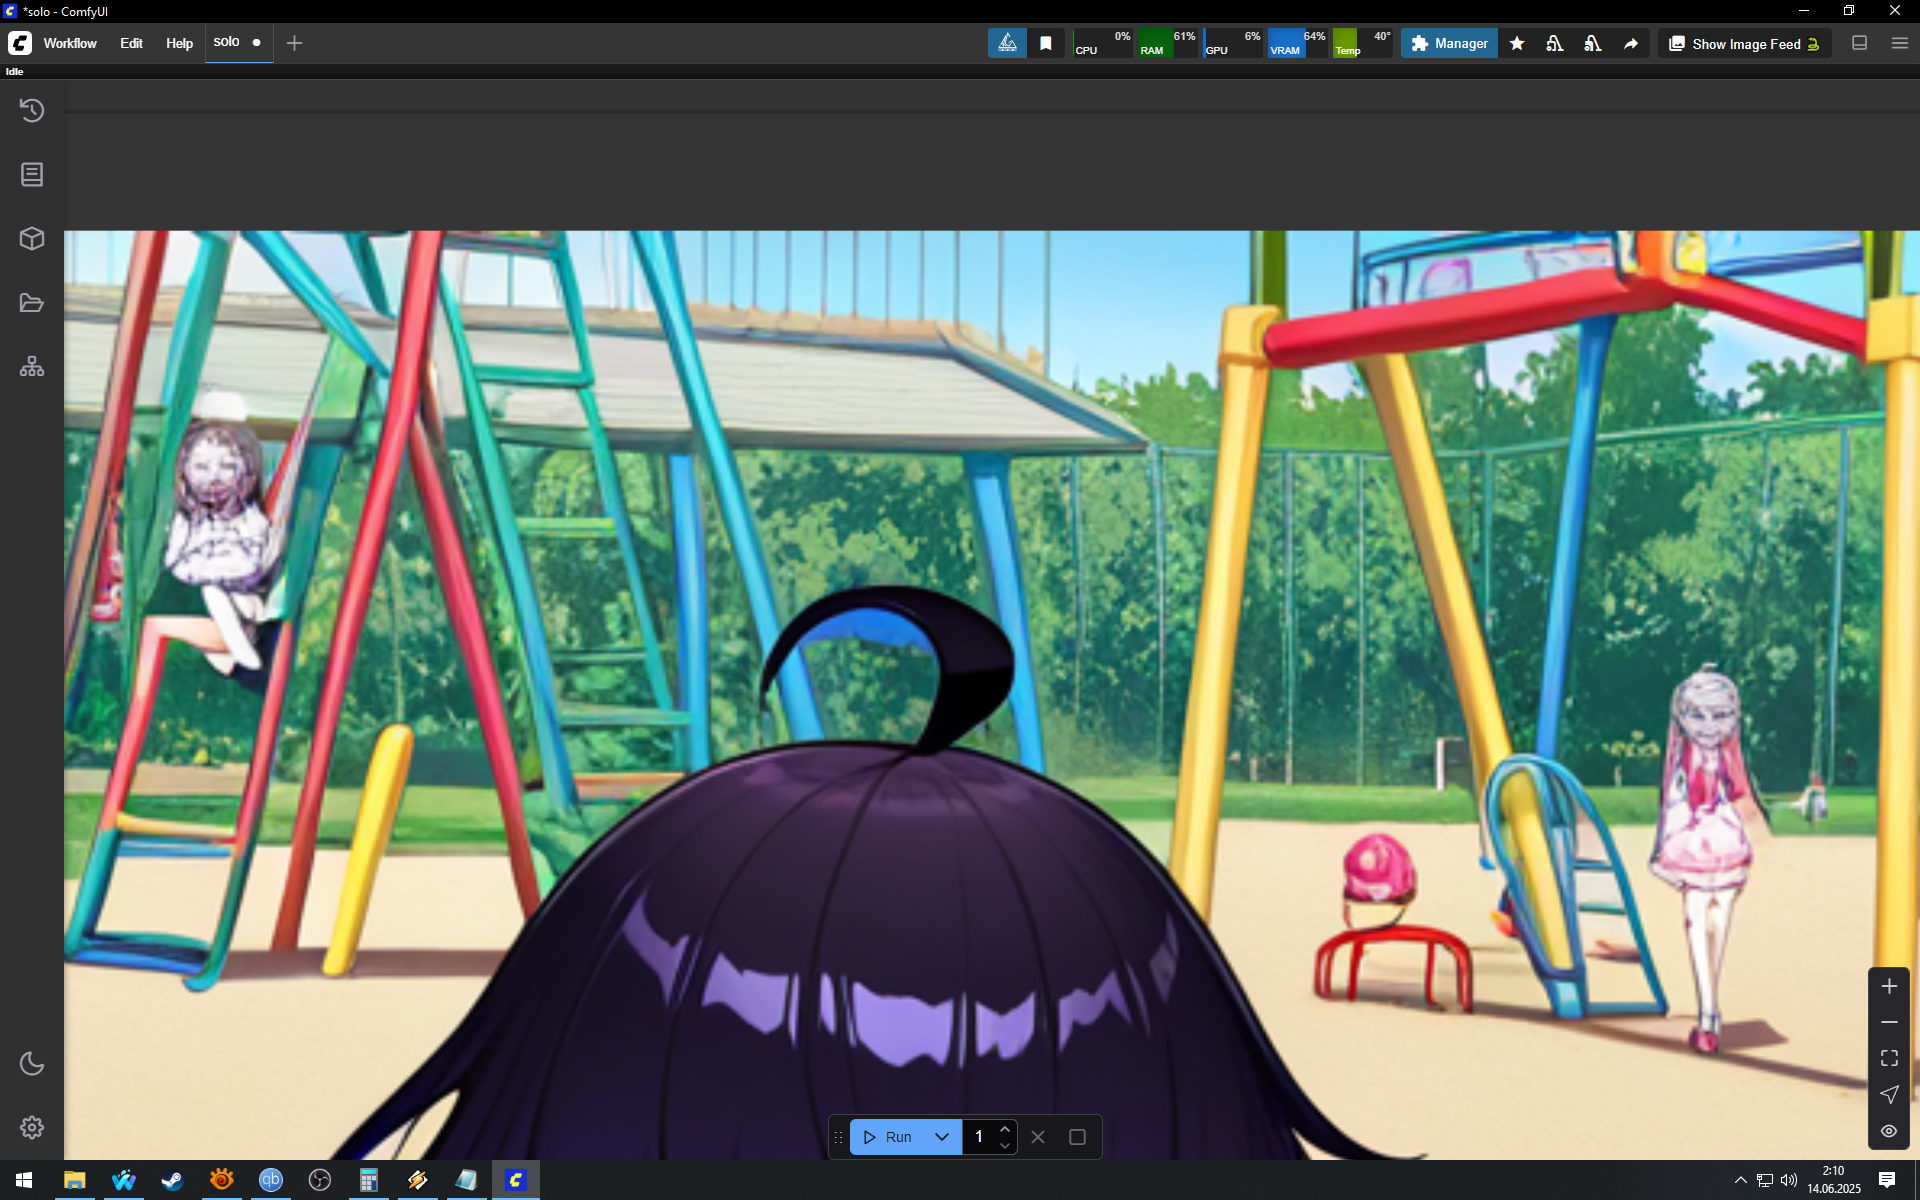Image resolution: width=1920 pixels, height=1200 pixels.
Task: Run the workflow
Action: pyautogui.click(x=887, y=1137)
